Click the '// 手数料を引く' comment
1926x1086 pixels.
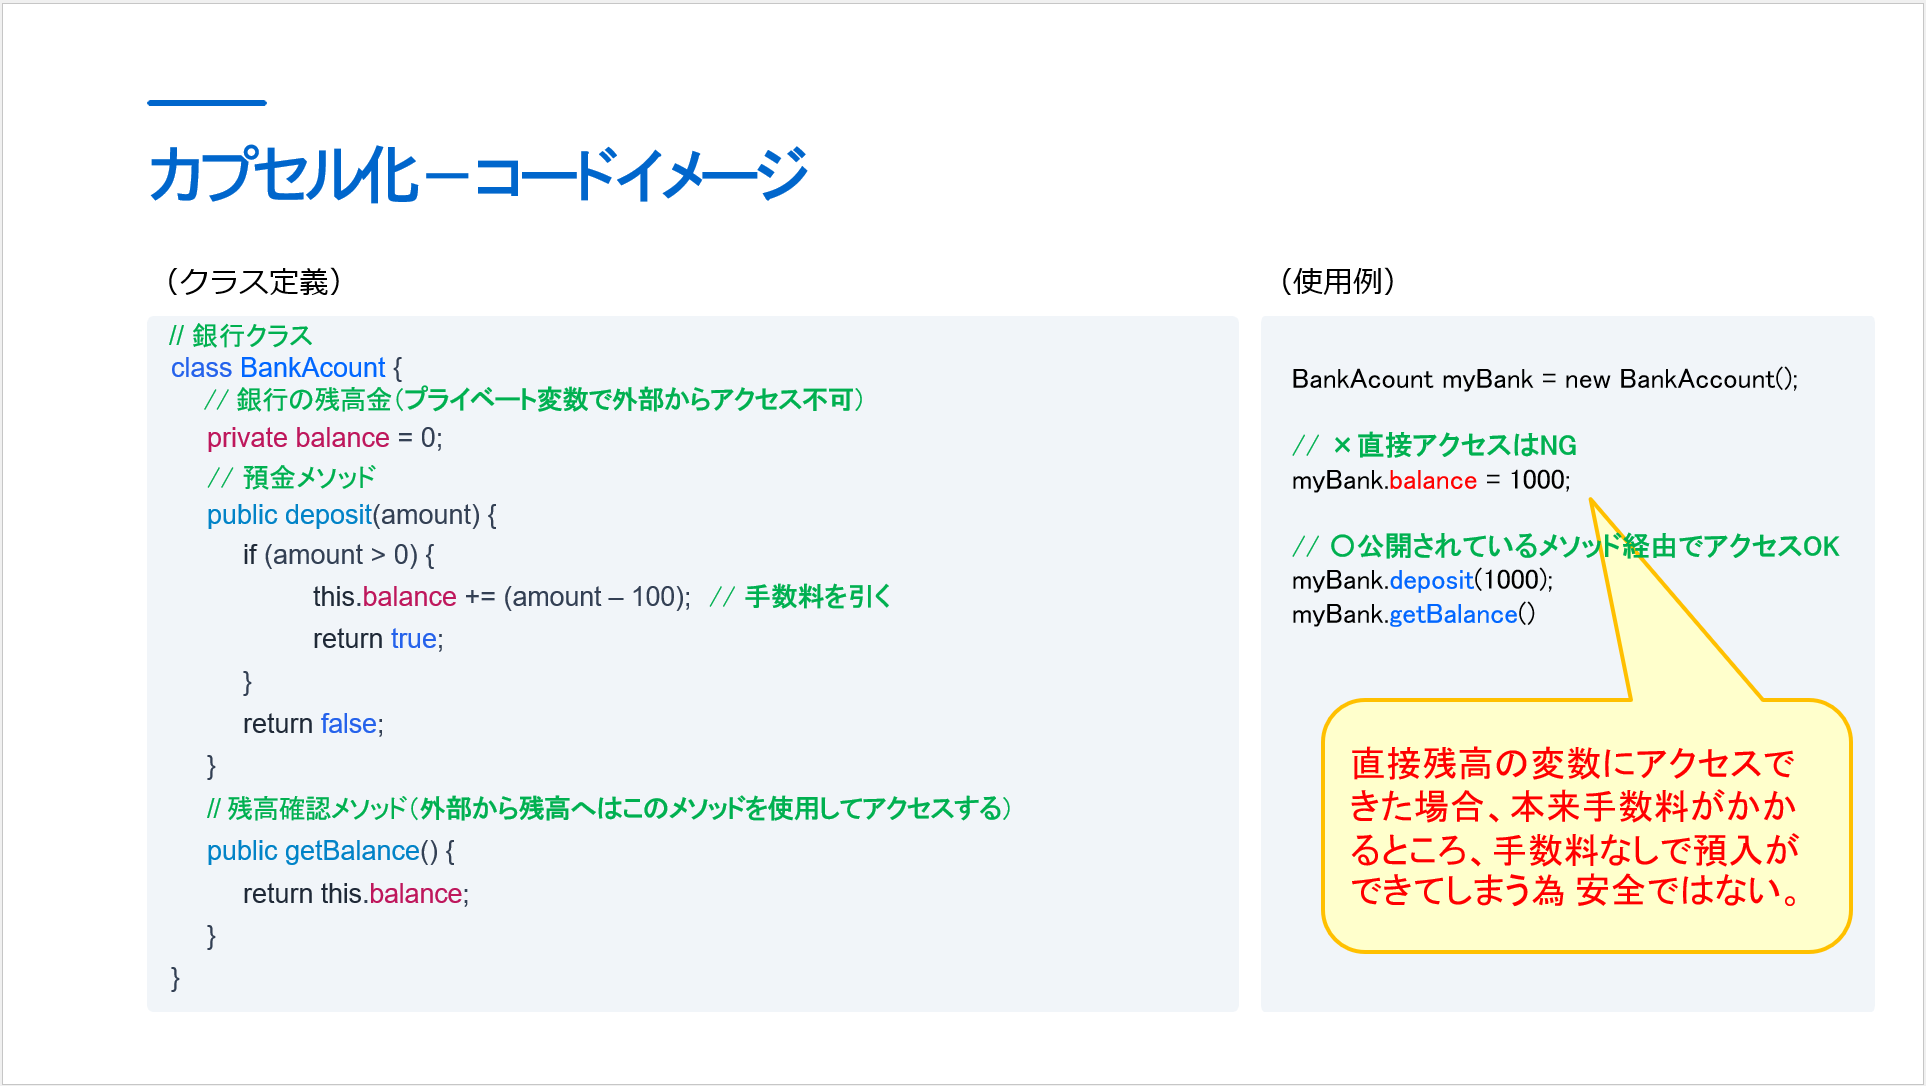[x=800, y=597]
